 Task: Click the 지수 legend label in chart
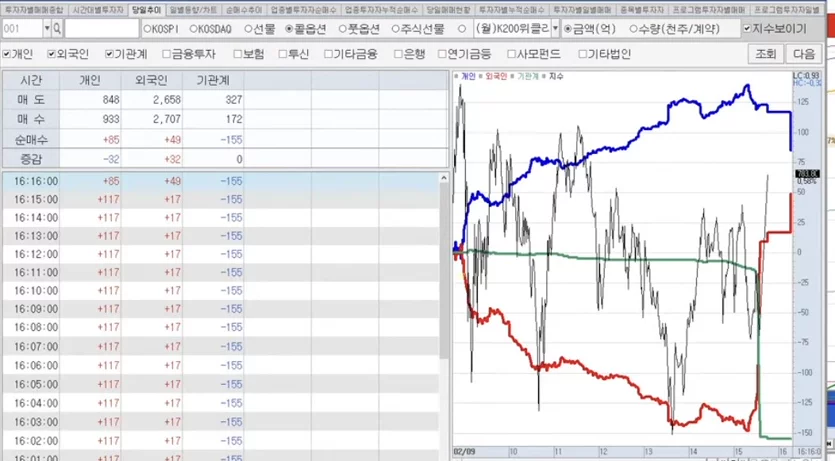pyautogui.click(x=556, y=77)
